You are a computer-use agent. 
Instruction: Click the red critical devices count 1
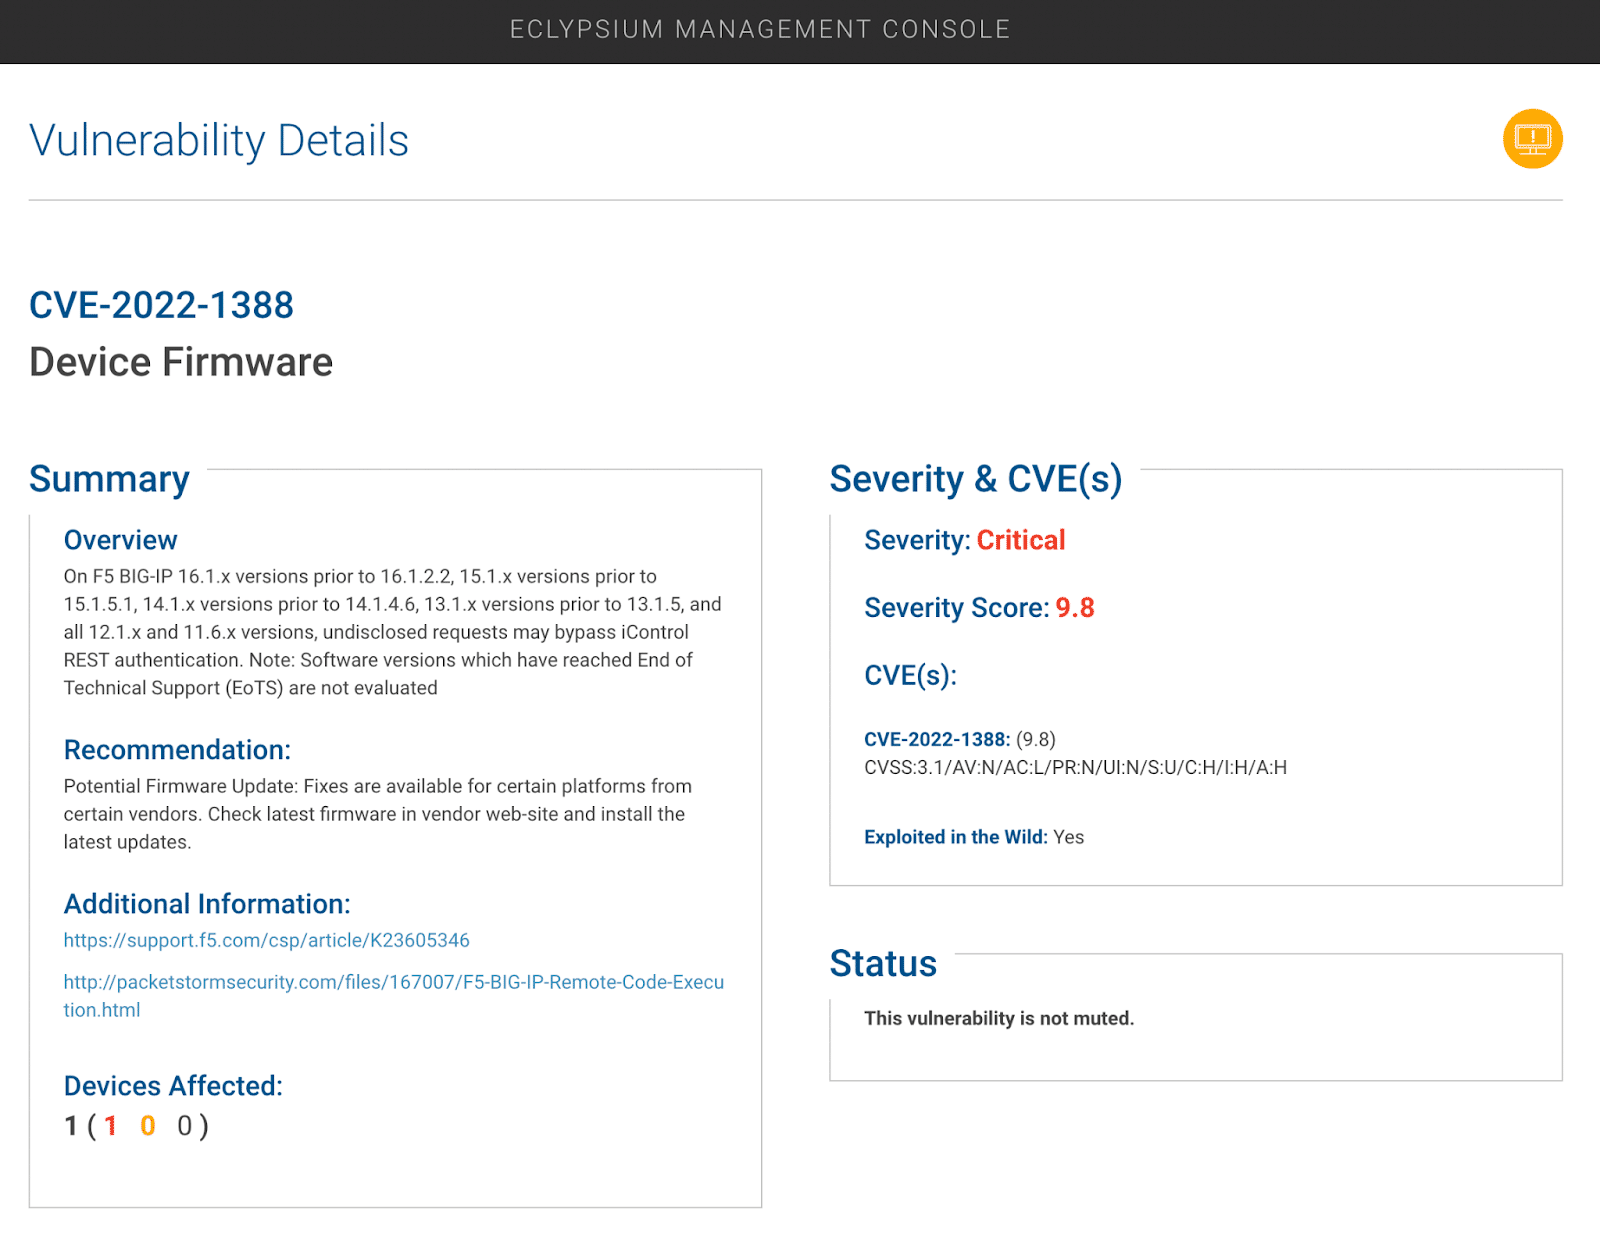[x=110, y=1126]
